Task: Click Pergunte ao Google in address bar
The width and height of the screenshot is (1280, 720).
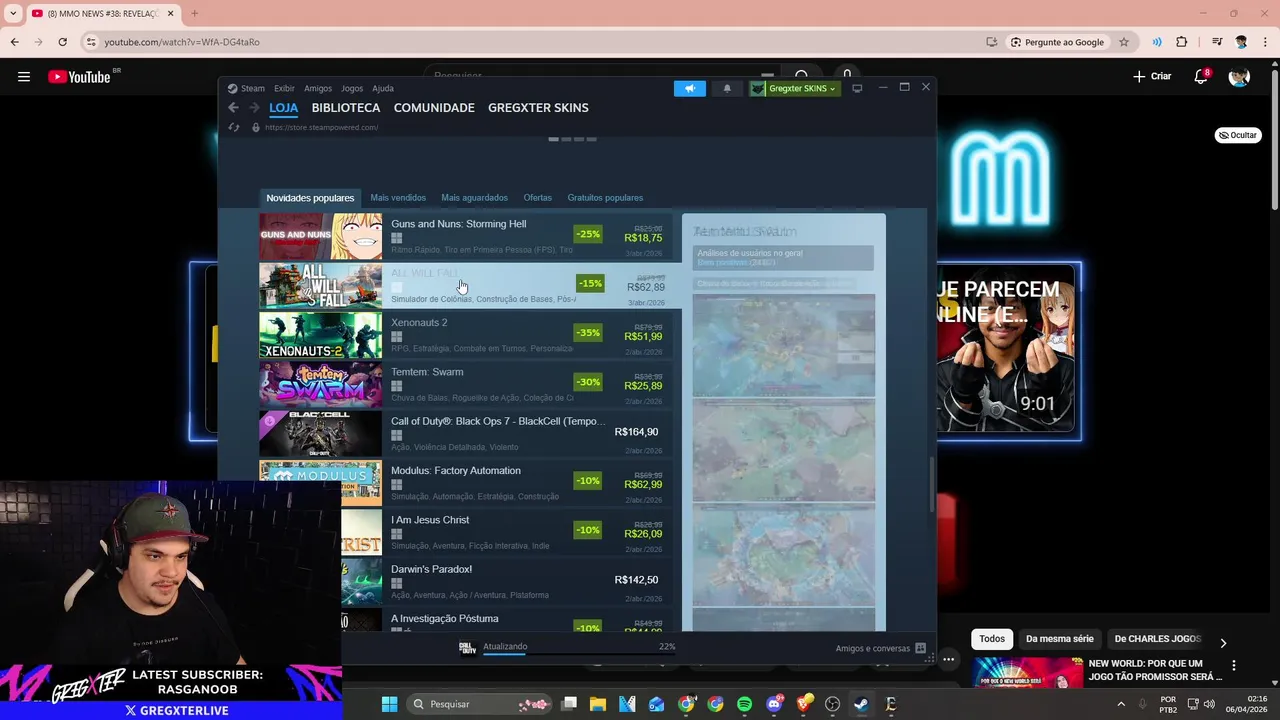Action: tap(1057, 42)
